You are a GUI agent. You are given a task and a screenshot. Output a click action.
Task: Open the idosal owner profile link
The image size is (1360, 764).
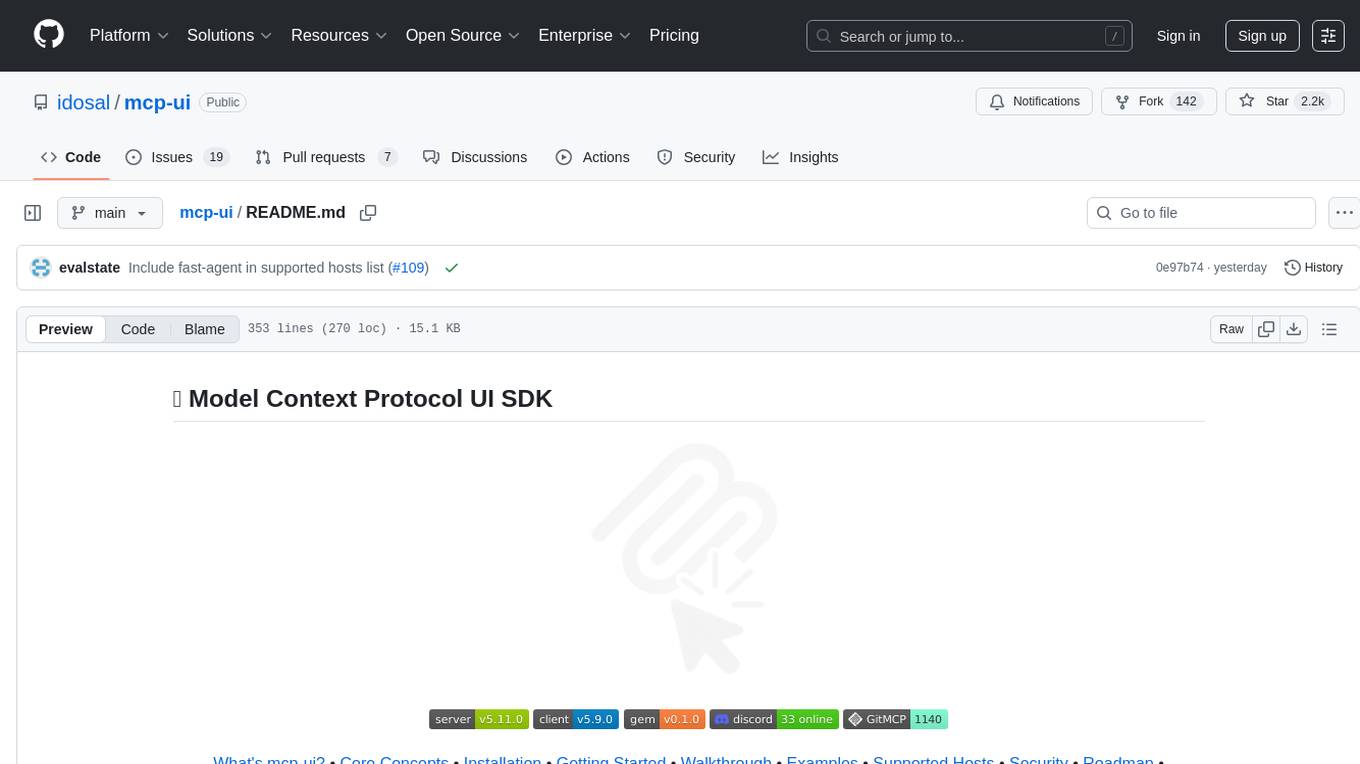[81, 102]
